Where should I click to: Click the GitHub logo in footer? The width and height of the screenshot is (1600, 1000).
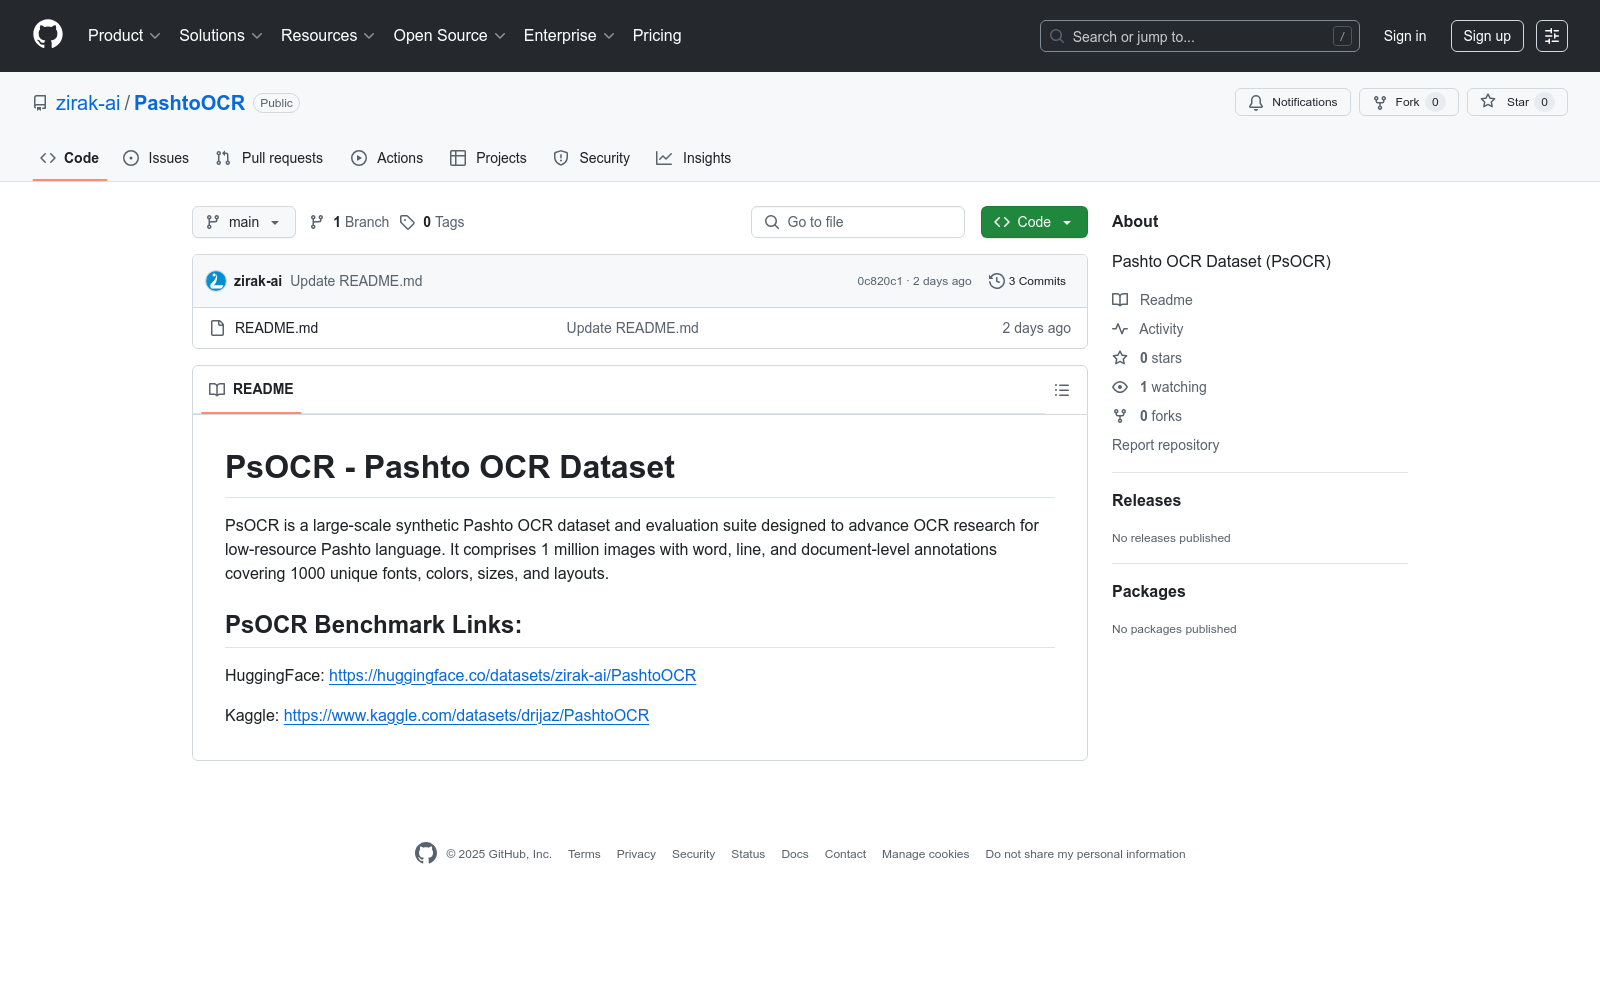tap(426, 853)
